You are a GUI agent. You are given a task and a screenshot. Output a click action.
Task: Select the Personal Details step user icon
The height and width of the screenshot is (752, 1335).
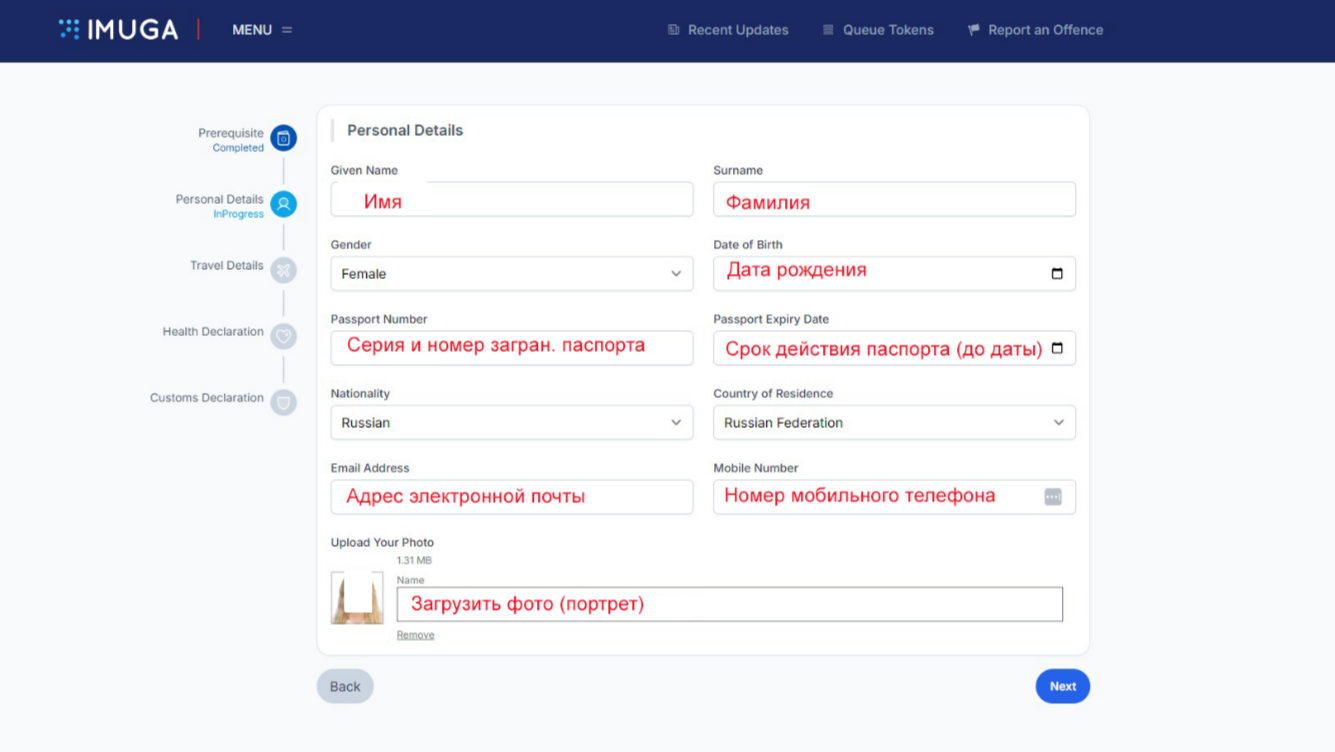click(x=284, y=204)
